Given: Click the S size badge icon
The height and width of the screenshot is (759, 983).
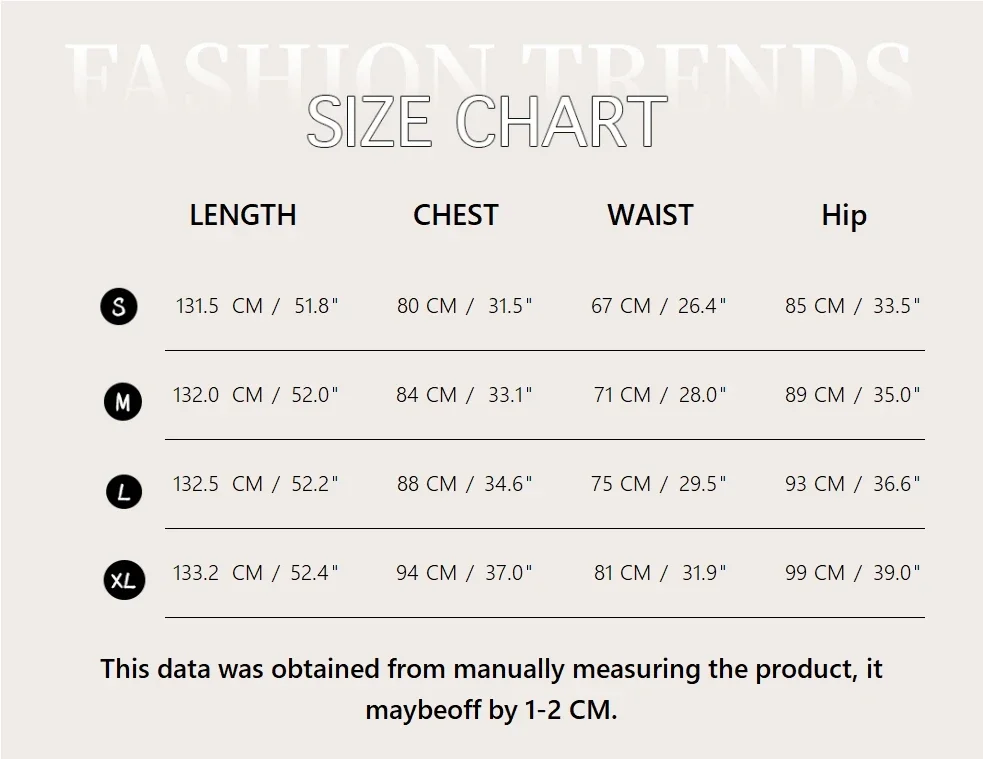Looking at the screenshot, I should point(119,306).
